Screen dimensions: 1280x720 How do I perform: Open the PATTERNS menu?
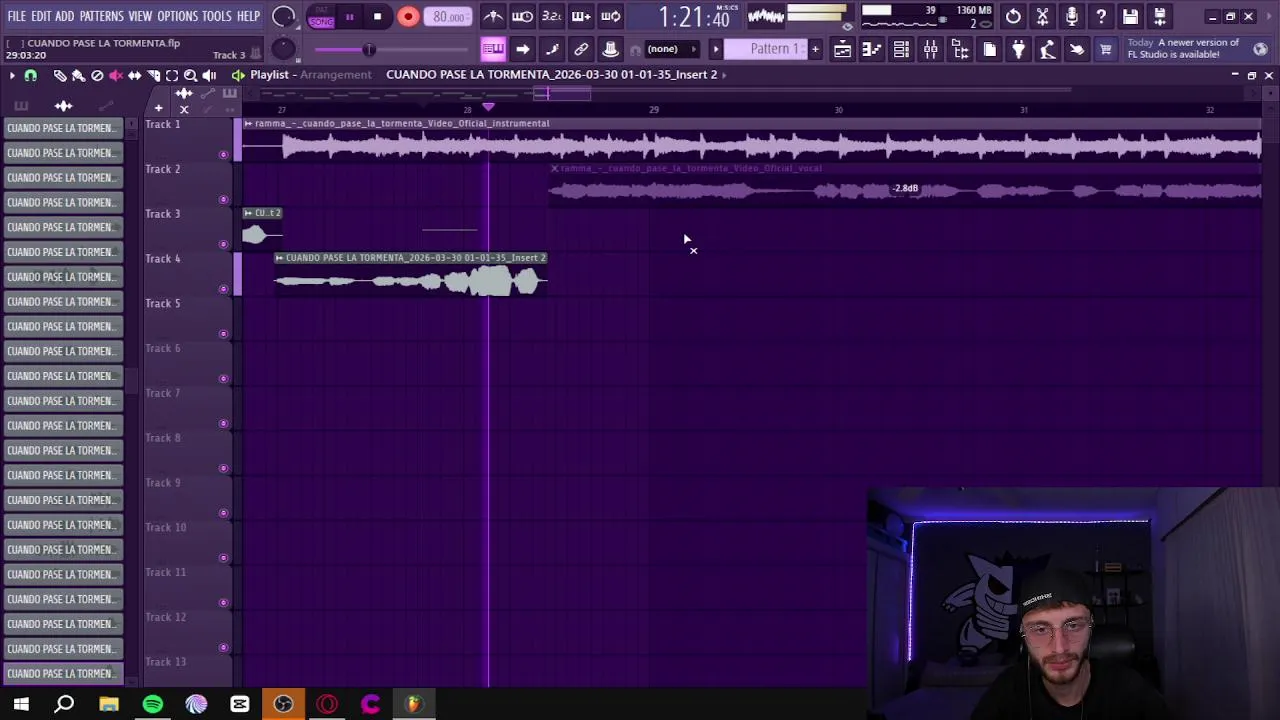coord(102,16)
